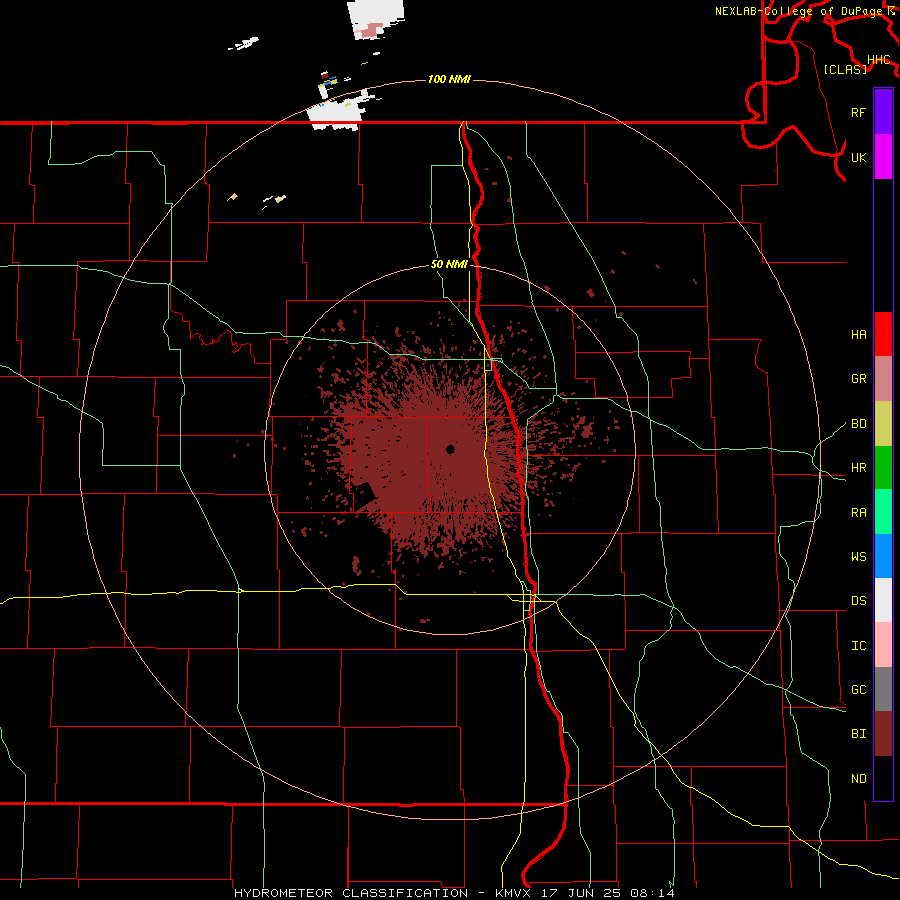Click the RA legend label
900x900 pixels.
tap(859, 513)
